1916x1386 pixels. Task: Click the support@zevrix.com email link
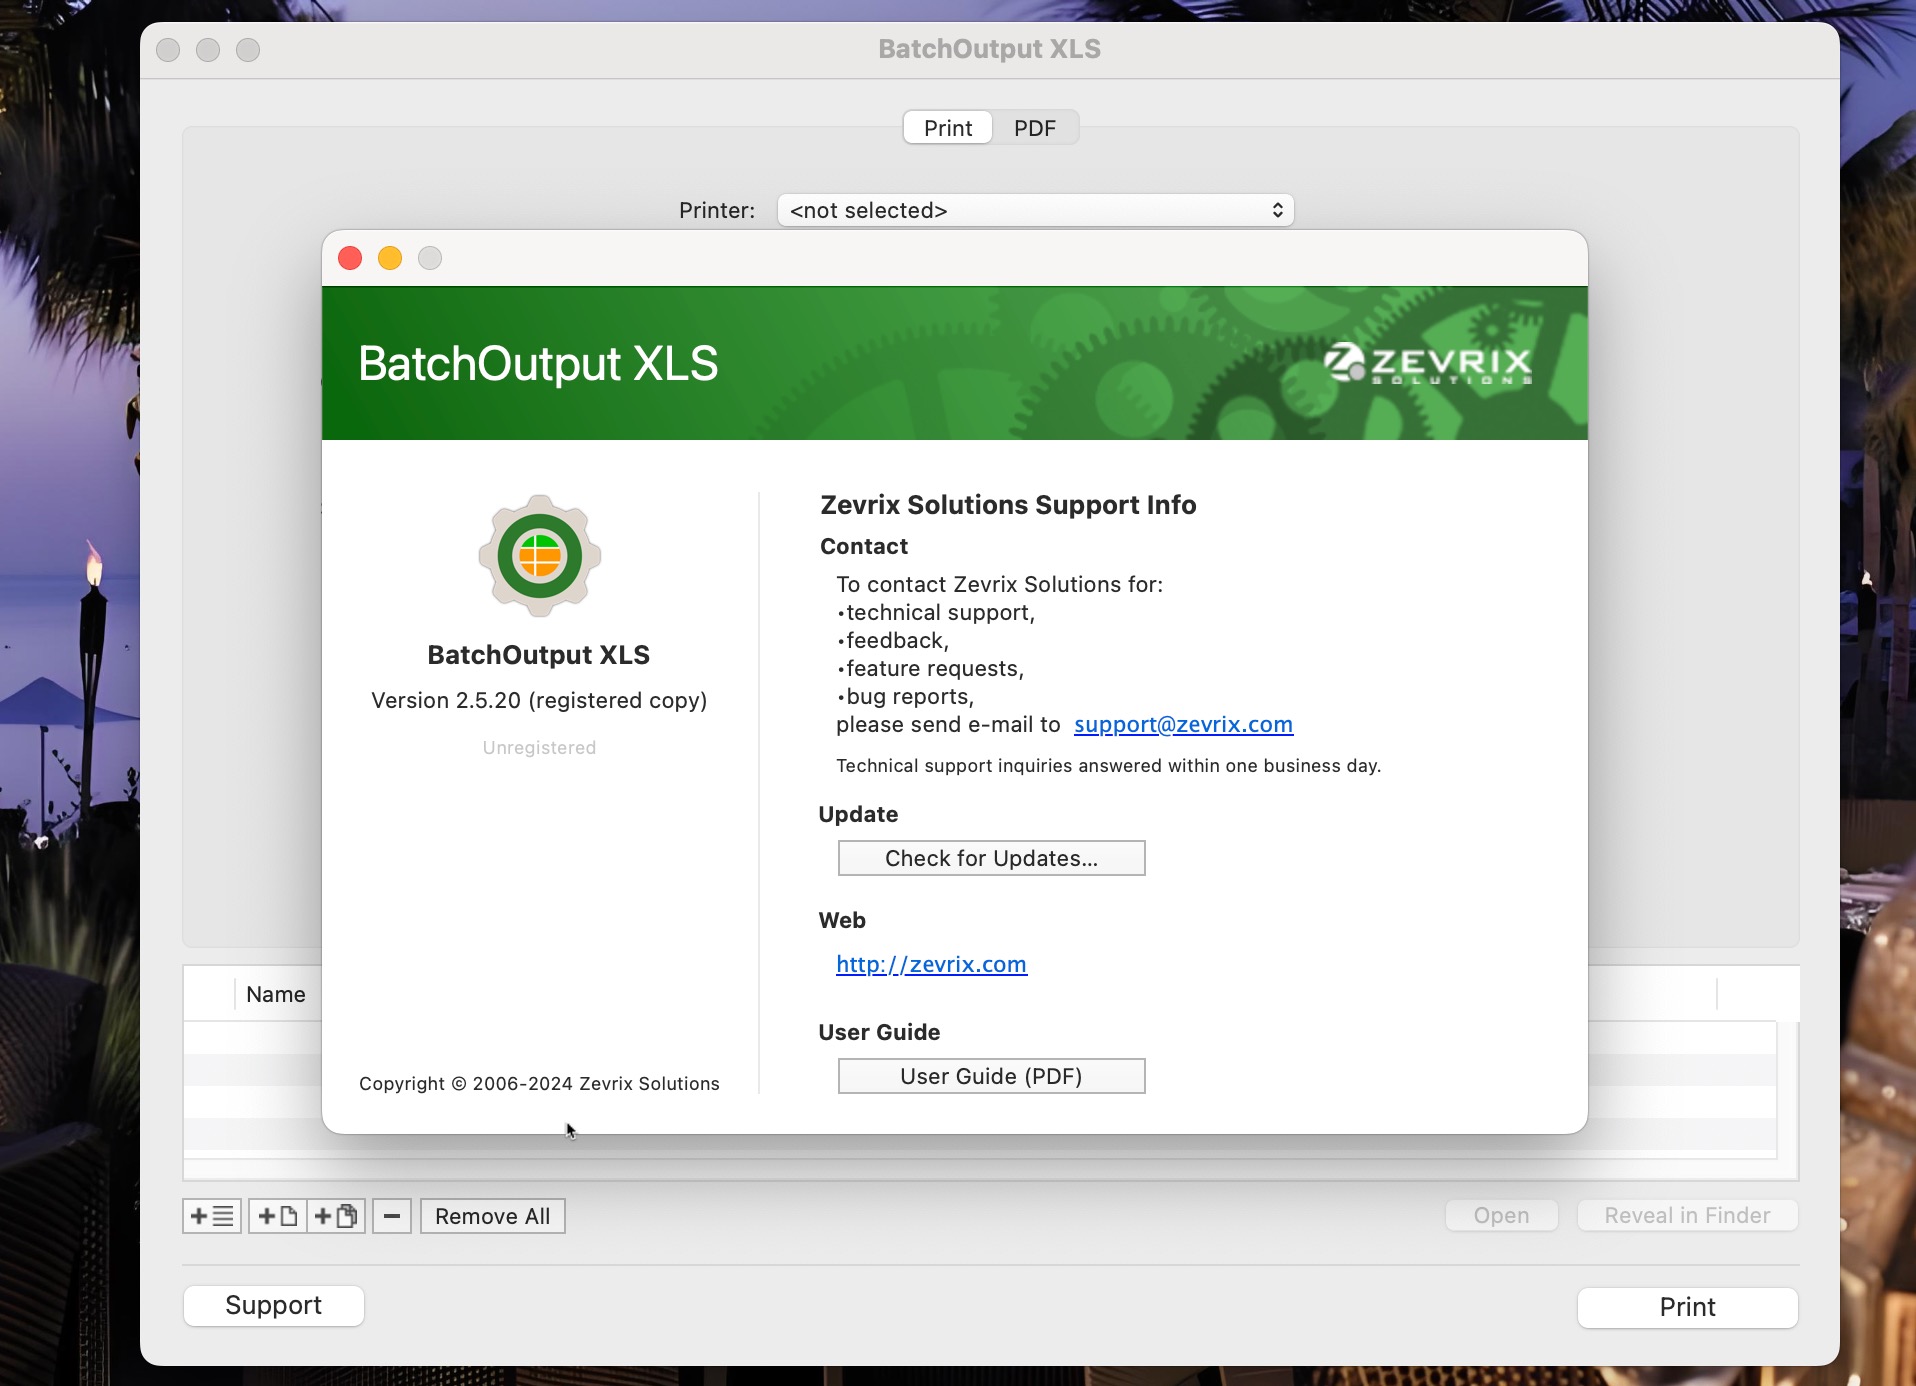[x=1183, y=724]
